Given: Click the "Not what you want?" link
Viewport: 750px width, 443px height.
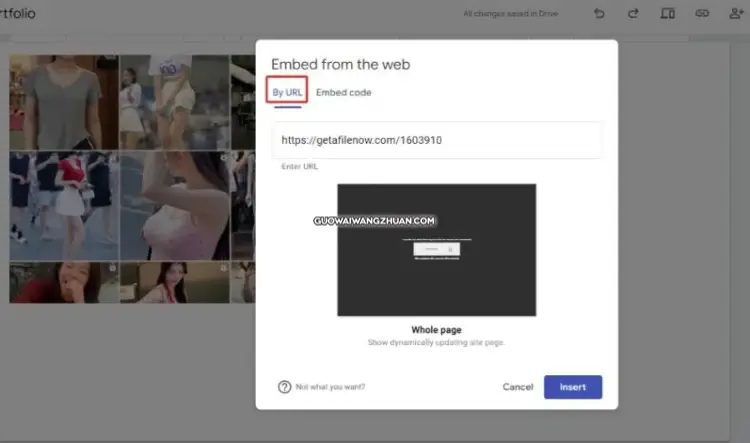Looking at the screenshot, I should [x=330, y=387].
